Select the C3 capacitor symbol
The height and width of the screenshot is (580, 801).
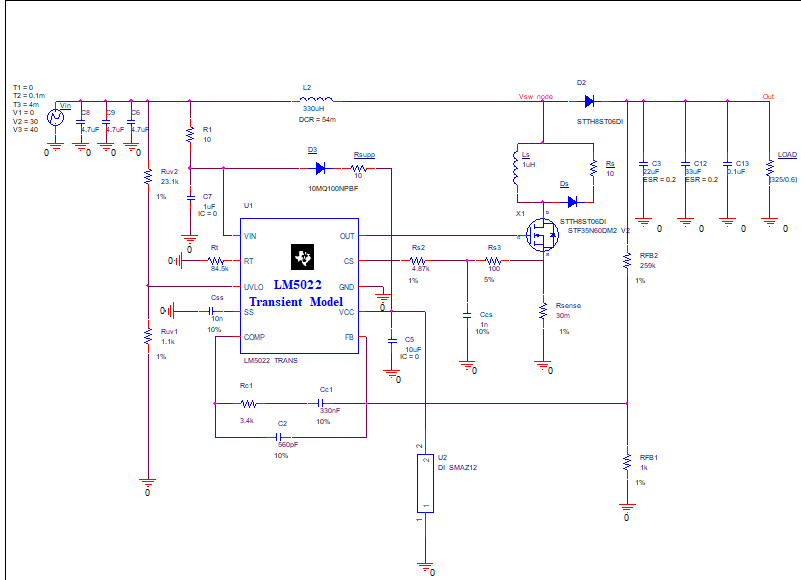(x=643, y=164)
